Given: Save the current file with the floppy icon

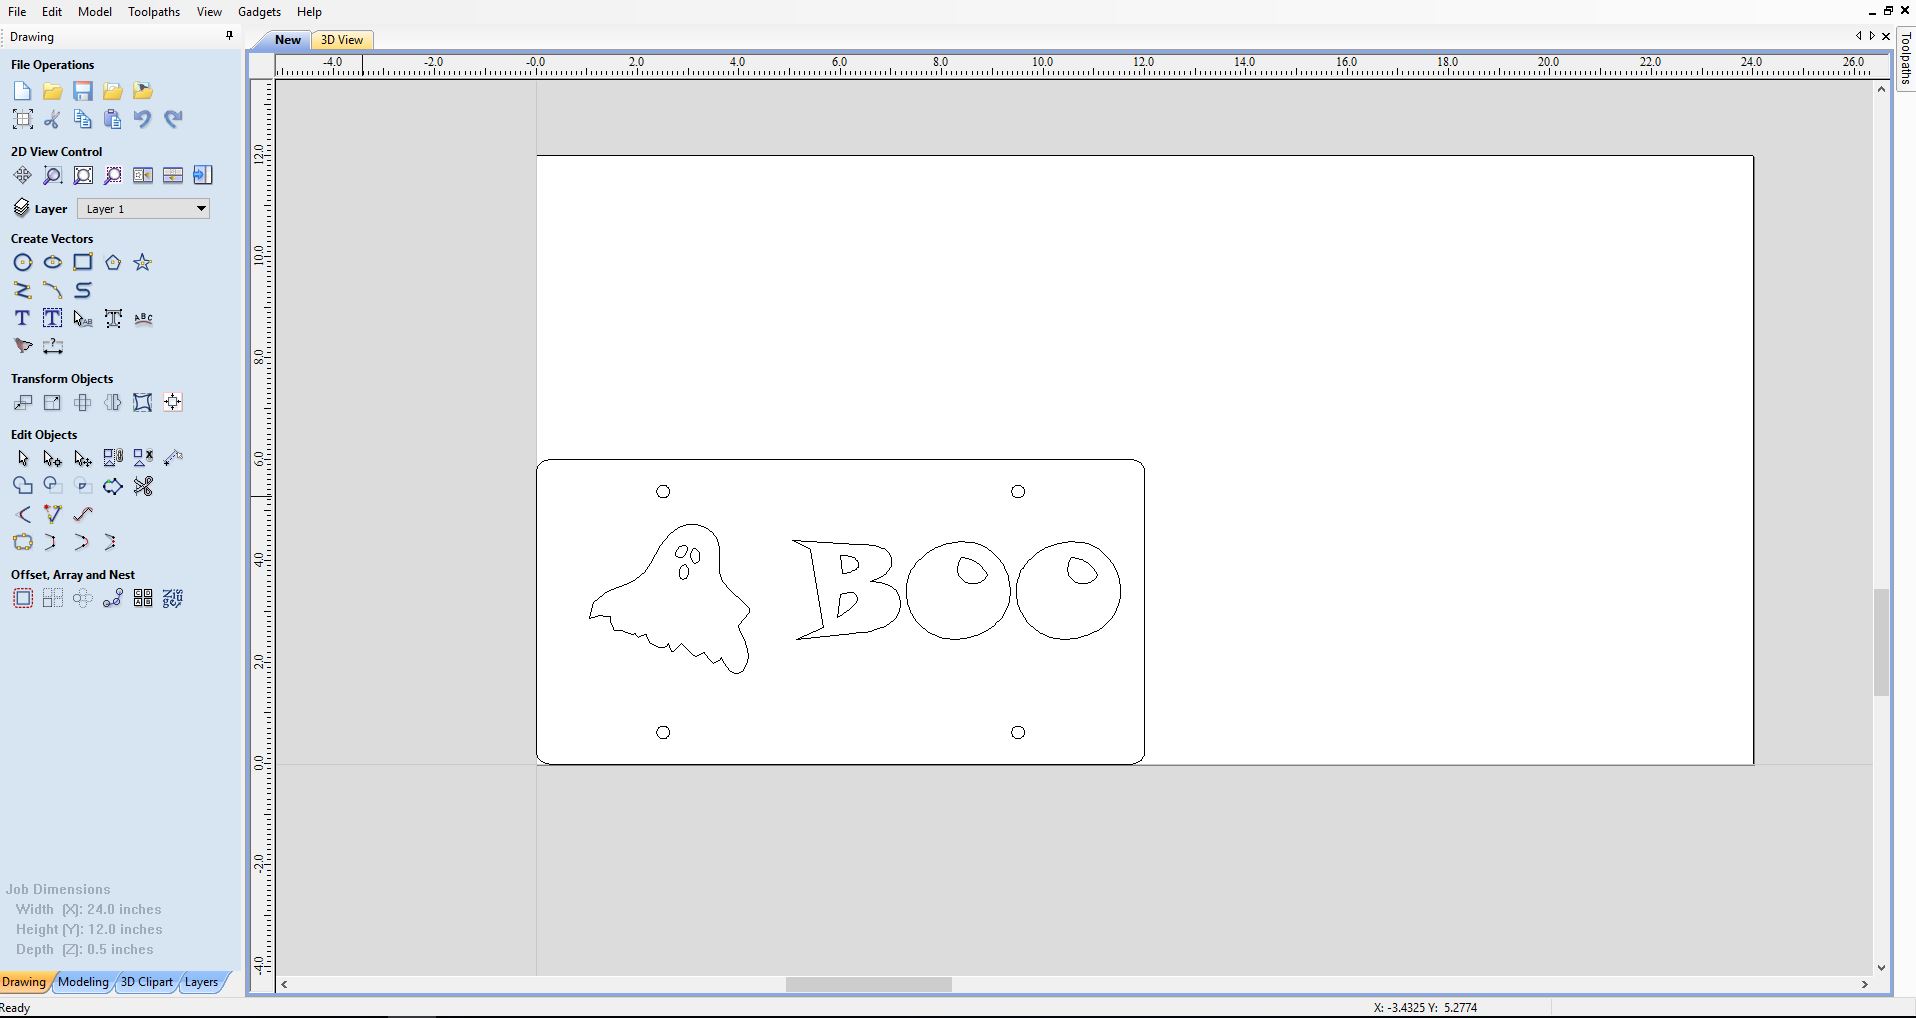Looking at the screenshot, I should tap(82, 91).
